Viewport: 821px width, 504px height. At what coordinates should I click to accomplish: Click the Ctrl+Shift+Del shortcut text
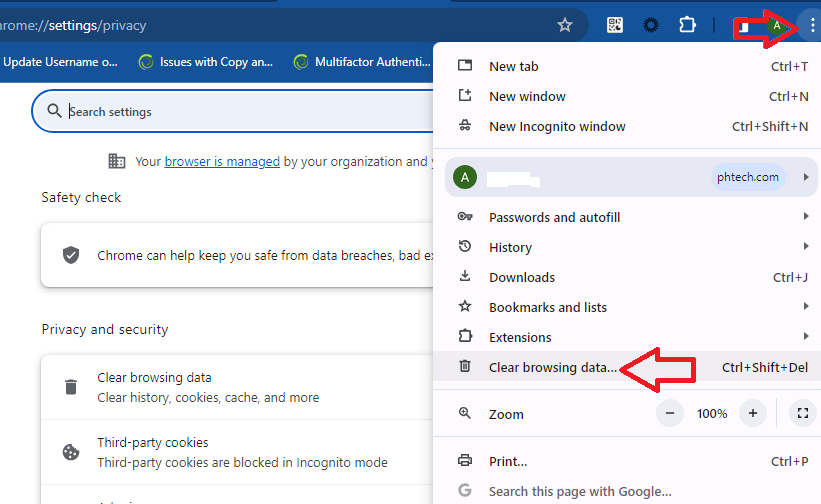[764, 367]
